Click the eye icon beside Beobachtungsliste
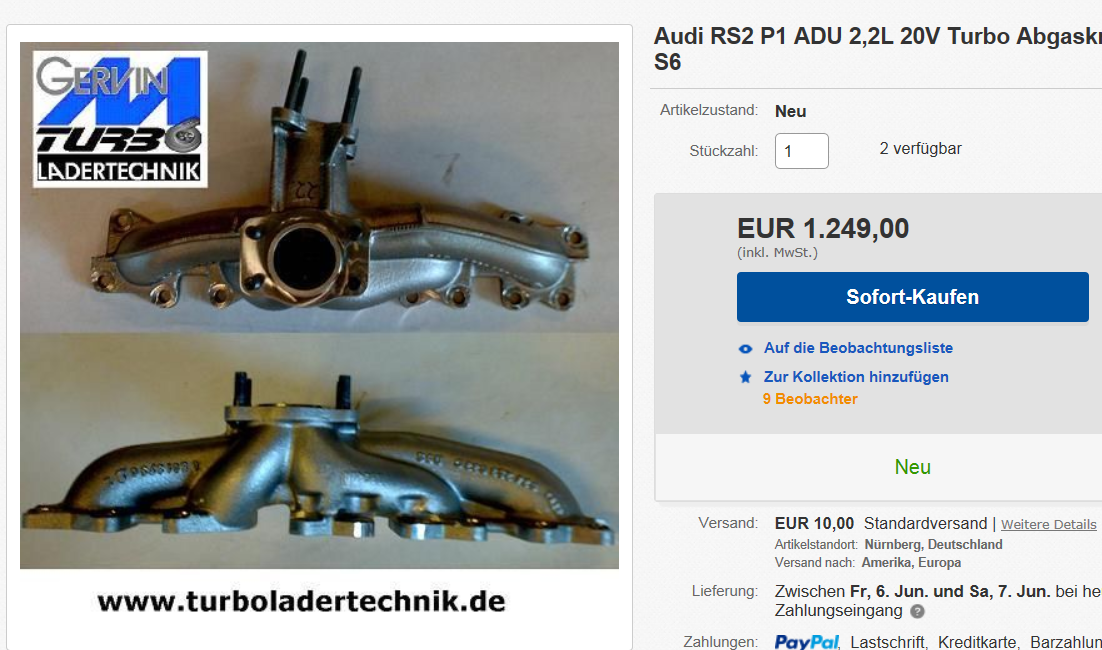The image size is (1102, 650). click(745, 349)
